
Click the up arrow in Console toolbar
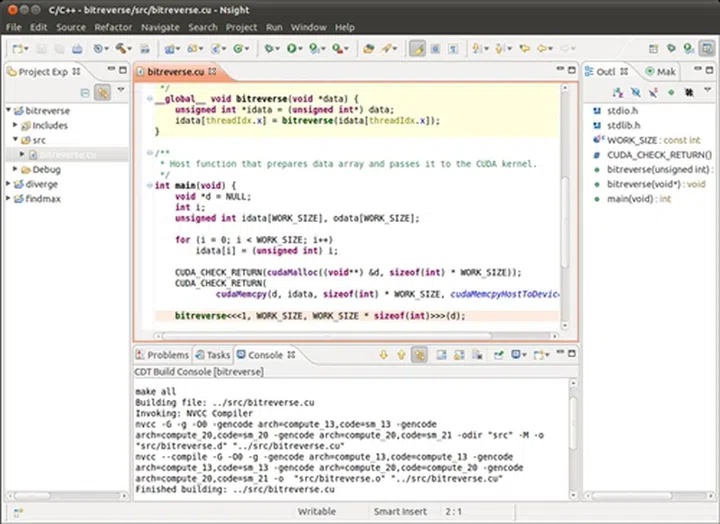tap(401, 355)
